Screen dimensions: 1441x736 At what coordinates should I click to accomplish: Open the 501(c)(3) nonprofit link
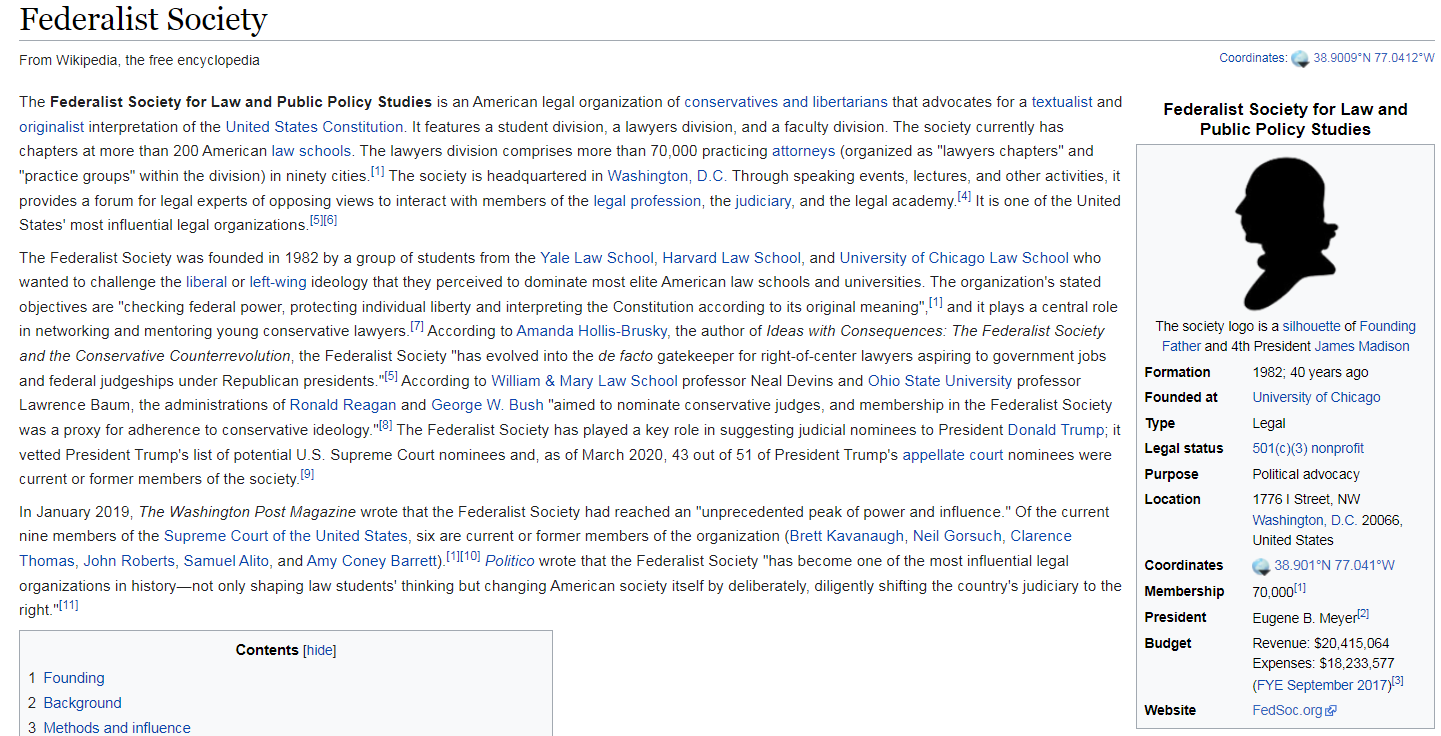[x=1308, y=448]
